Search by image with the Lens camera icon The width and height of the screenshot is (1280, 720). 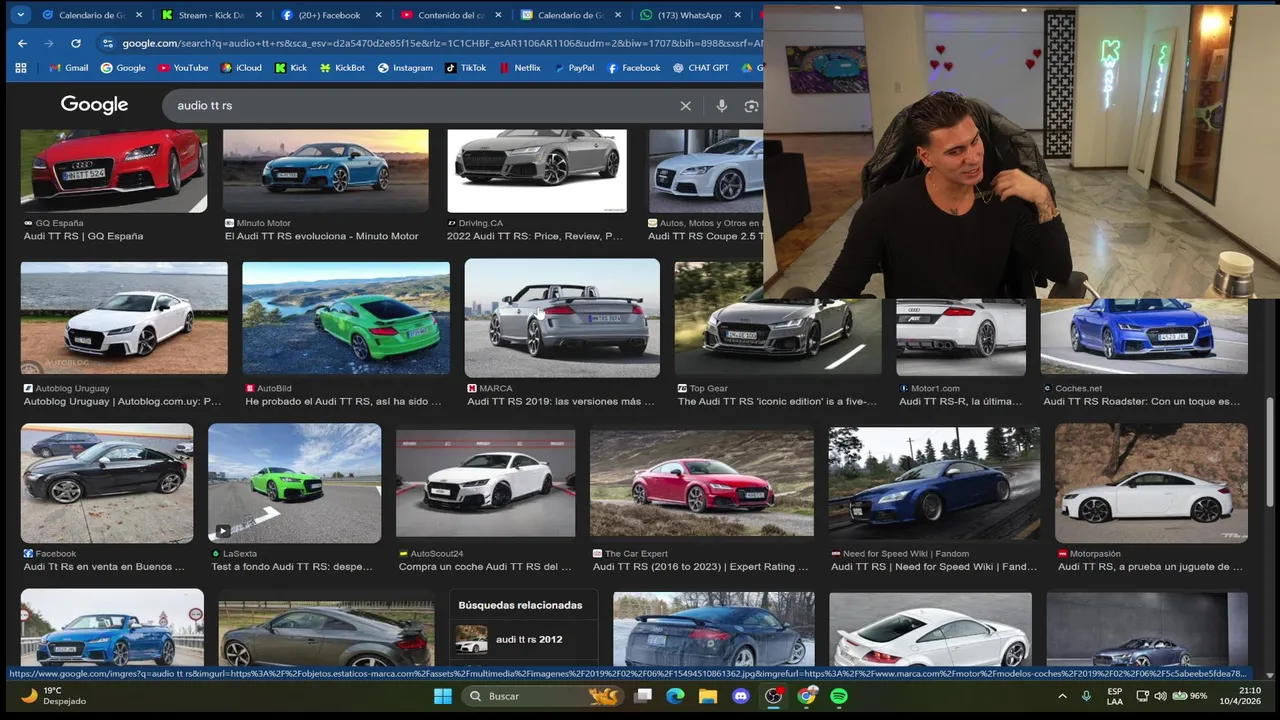tap(752, 106)
